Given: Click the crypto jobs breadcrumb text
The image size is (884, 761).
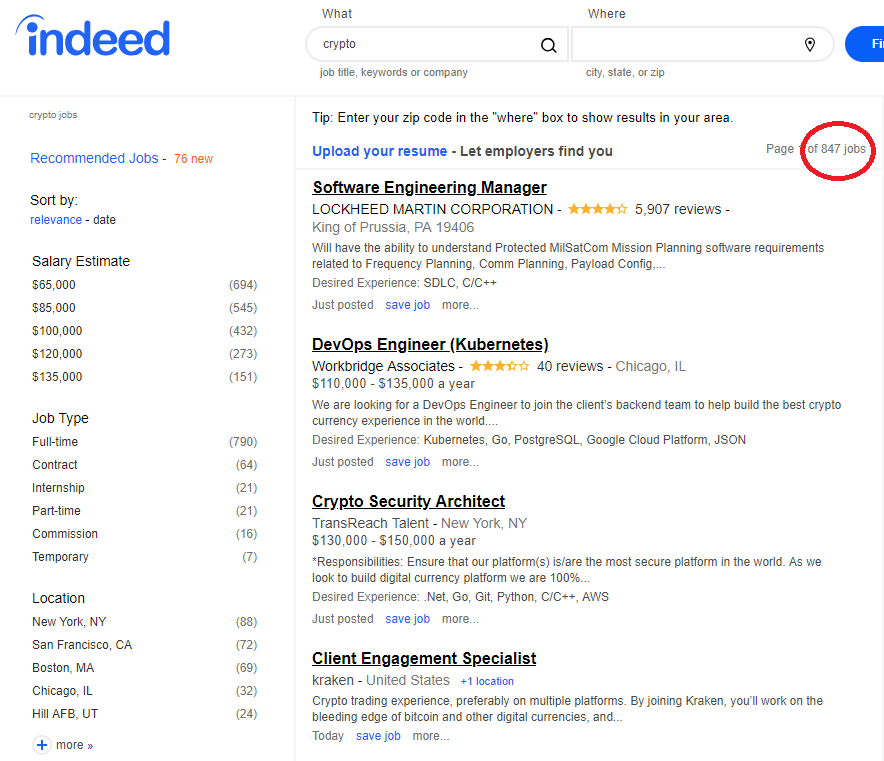Looking at the screenshot, I should click(53, 115).
